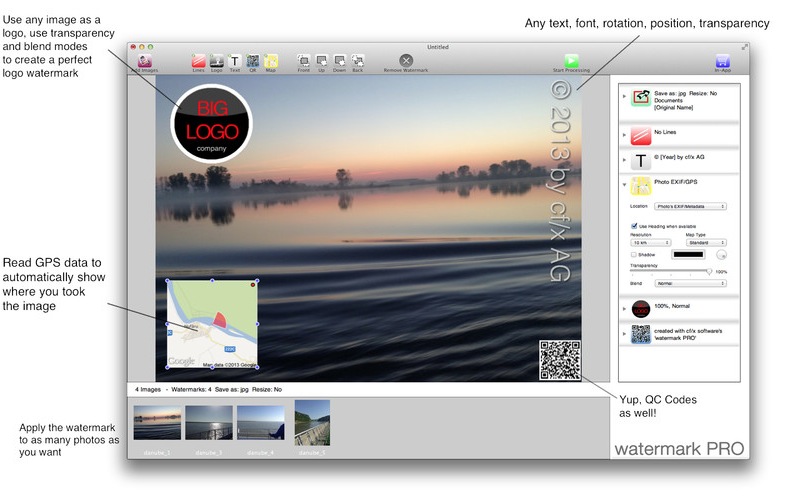Add a Logo watermark from the toolbar
This screenshot has width=791, height=498.
pyautogui.click(x=216, y=62)
